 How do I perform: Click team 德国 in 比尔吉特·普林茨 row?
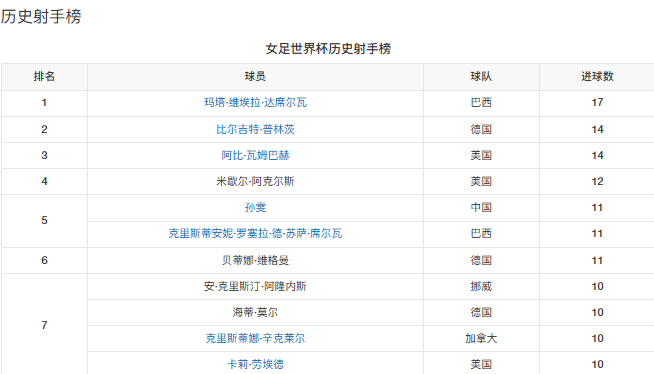[481, 129]
